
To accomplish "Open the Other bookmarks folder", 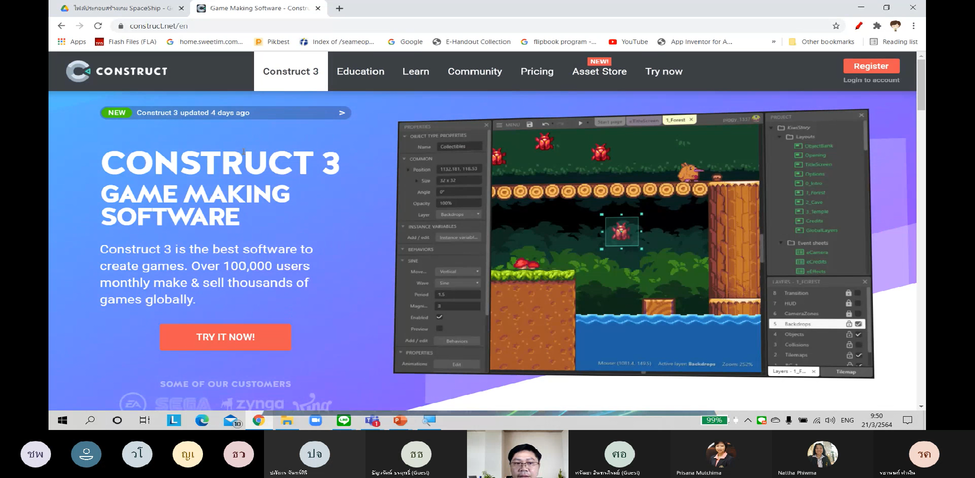I will point(821,42).
